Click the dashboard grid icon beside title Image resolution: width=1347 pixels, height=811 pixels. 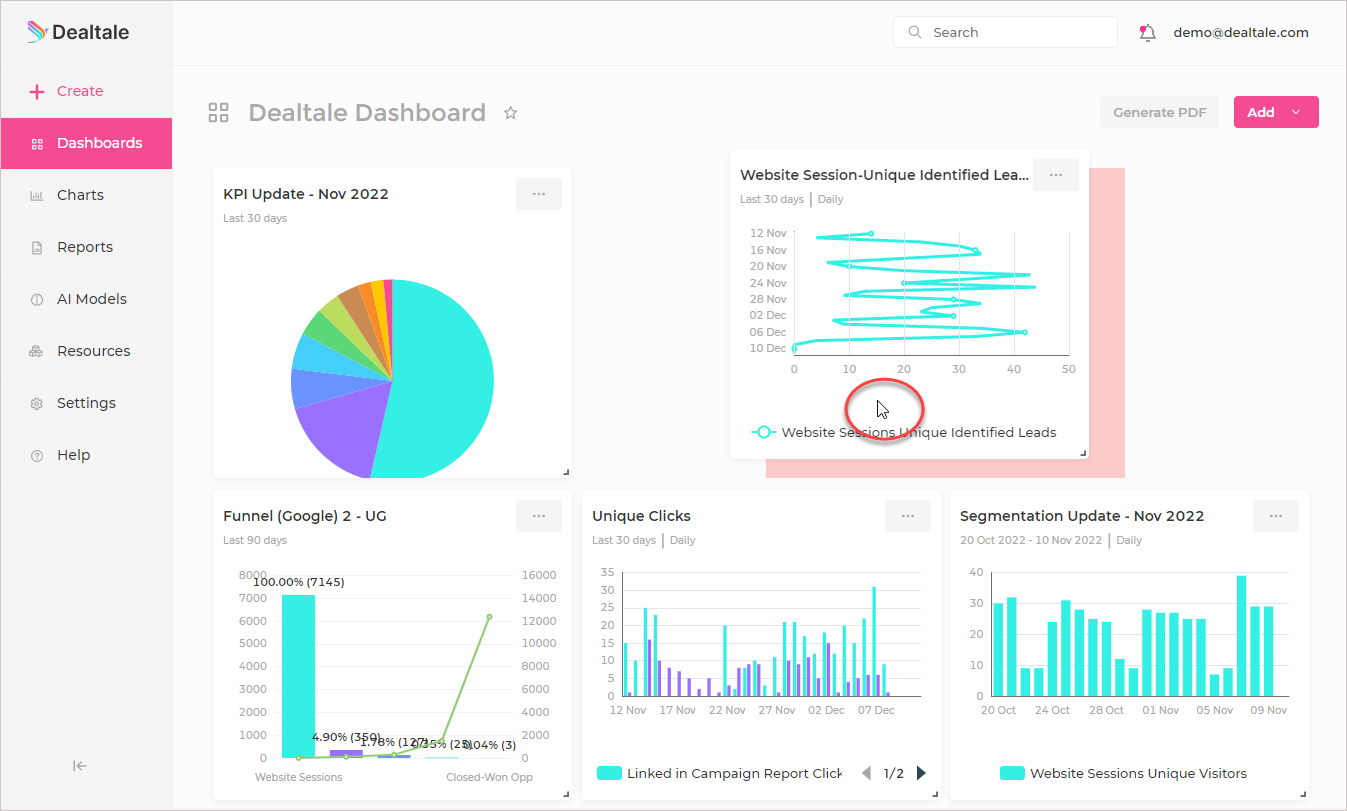[x=218, y=112]
